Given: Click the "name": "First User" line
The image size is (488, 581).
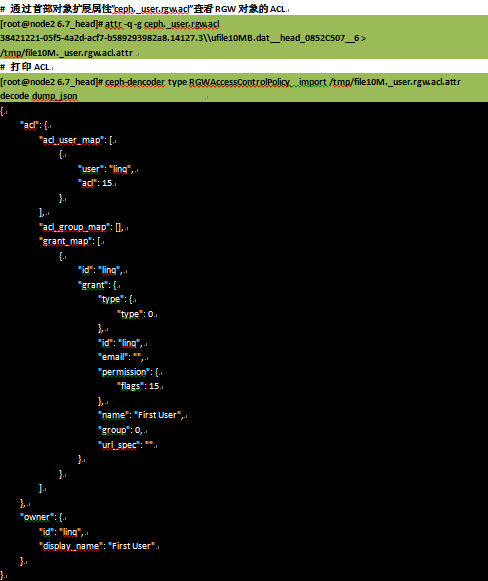Looking at the screenshot, I should [x=141, y=415].
